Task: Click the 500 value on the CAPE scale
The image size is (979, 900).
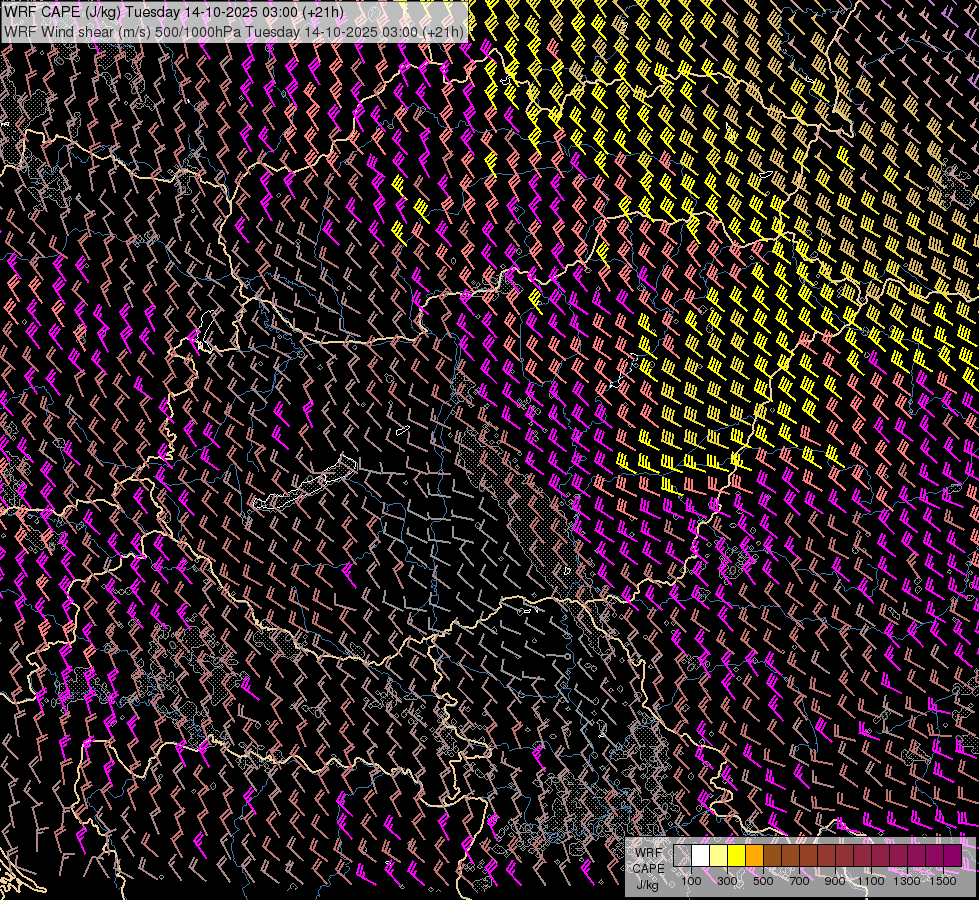Action: (x=763, y=881)
